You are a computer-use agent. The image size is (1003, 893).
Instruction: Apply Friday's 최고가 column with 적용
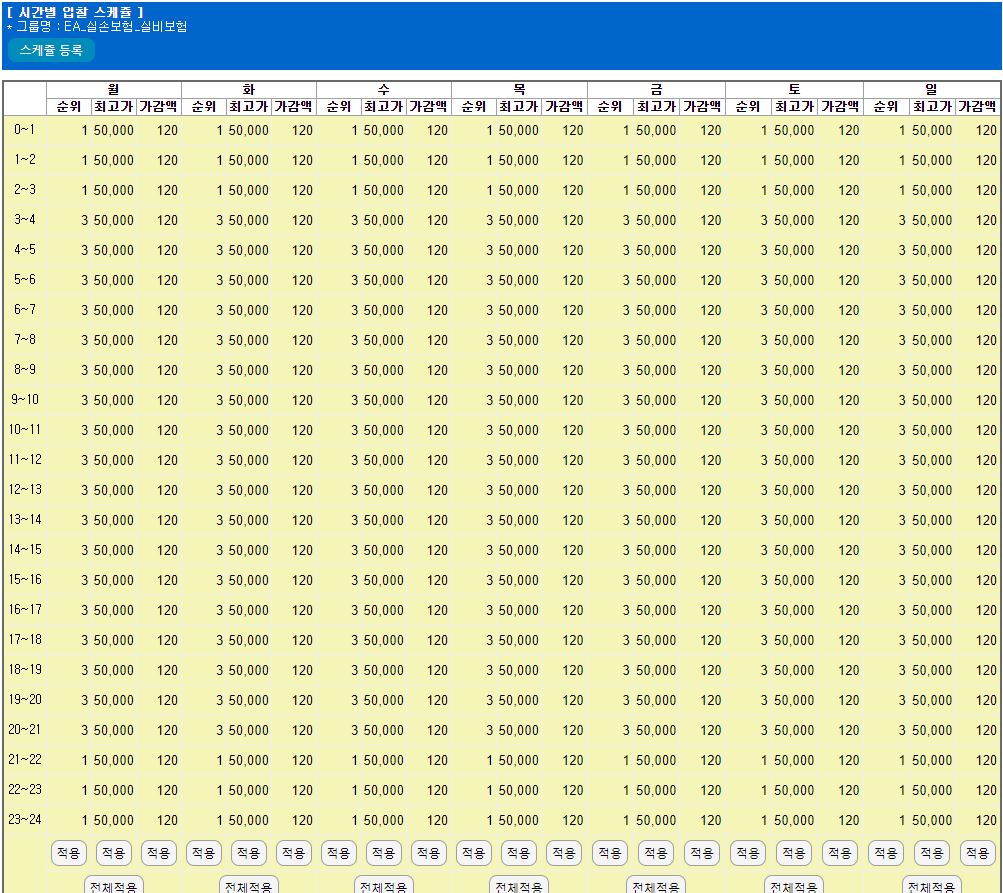656,853
